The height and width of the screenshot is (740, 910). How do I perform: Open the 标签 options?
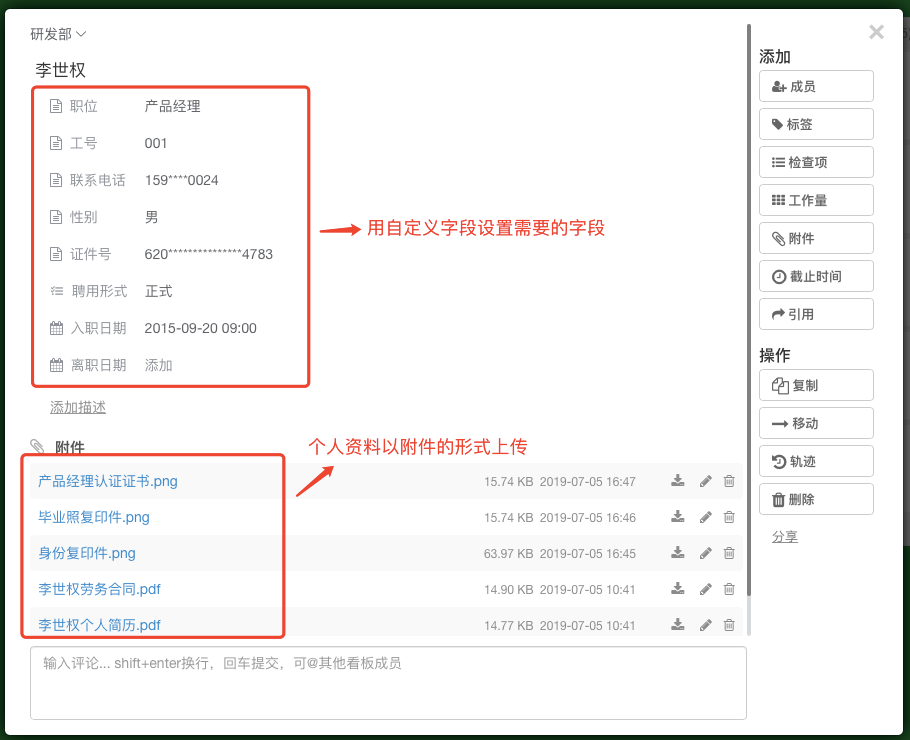click(x=816, y=124)
